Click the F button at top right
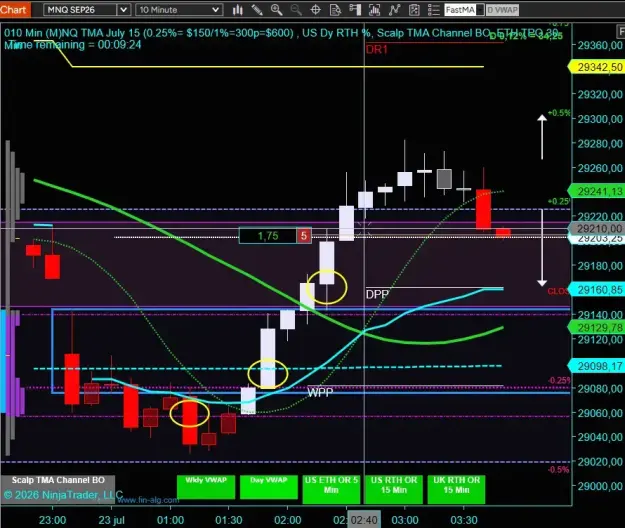625x528 pixels. coord(620,31)
